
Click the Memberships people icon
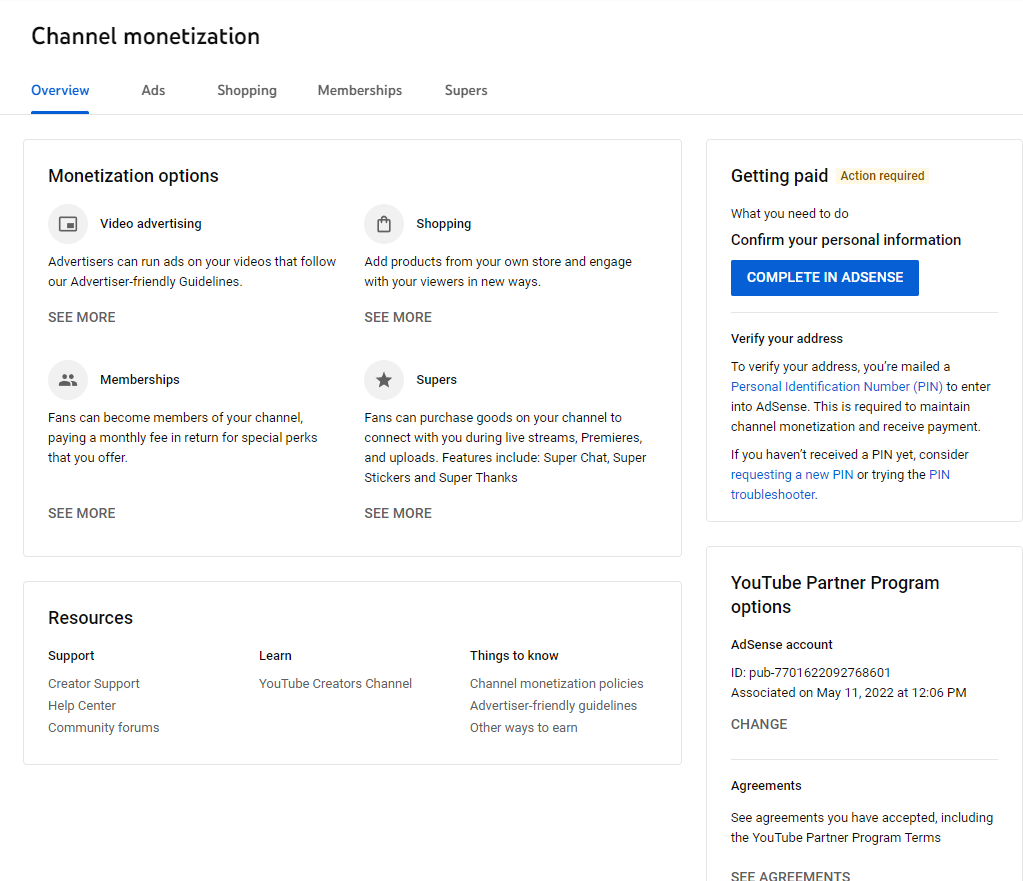pyautogui.click(x=68, y=380)
